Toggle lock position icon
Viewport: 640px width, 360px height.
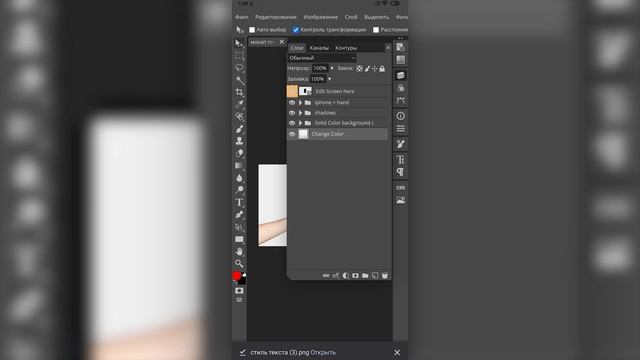coord(374,69)
